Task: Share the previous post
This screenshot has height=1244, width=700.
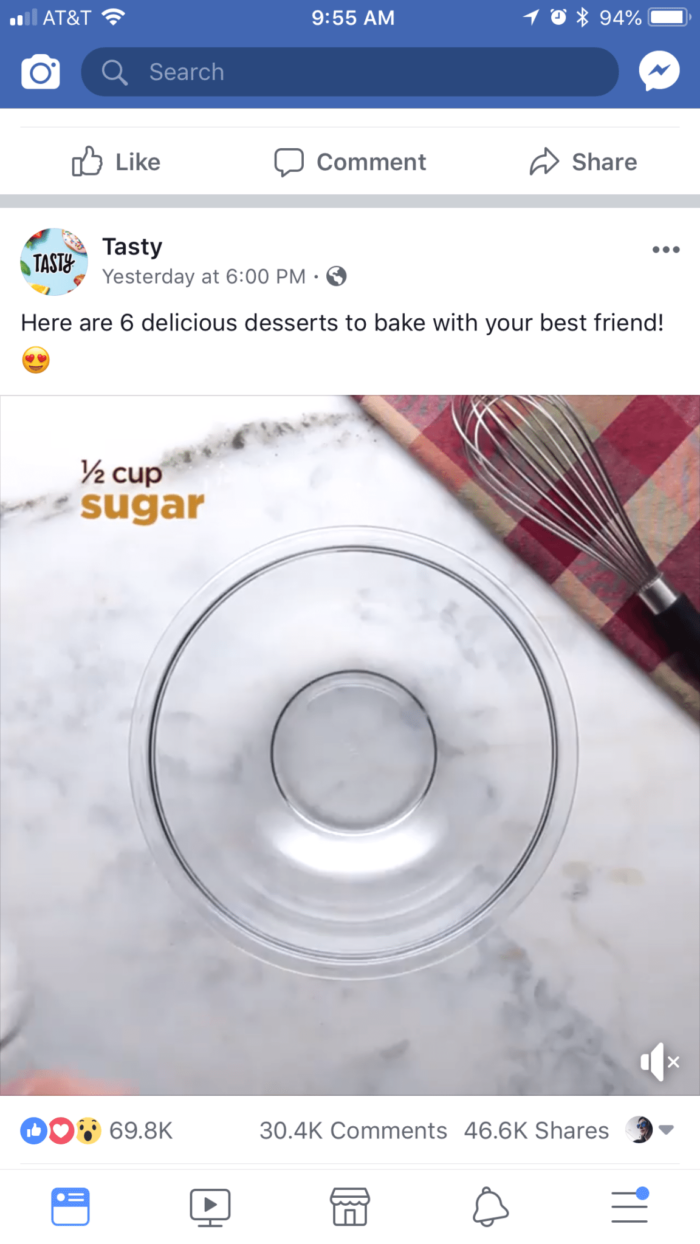Action: coord(583,162)
